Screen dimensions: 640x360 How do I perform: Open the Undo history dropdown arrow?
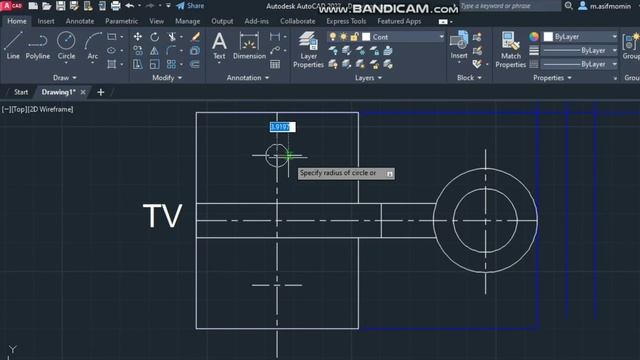[x=140, y=6]
